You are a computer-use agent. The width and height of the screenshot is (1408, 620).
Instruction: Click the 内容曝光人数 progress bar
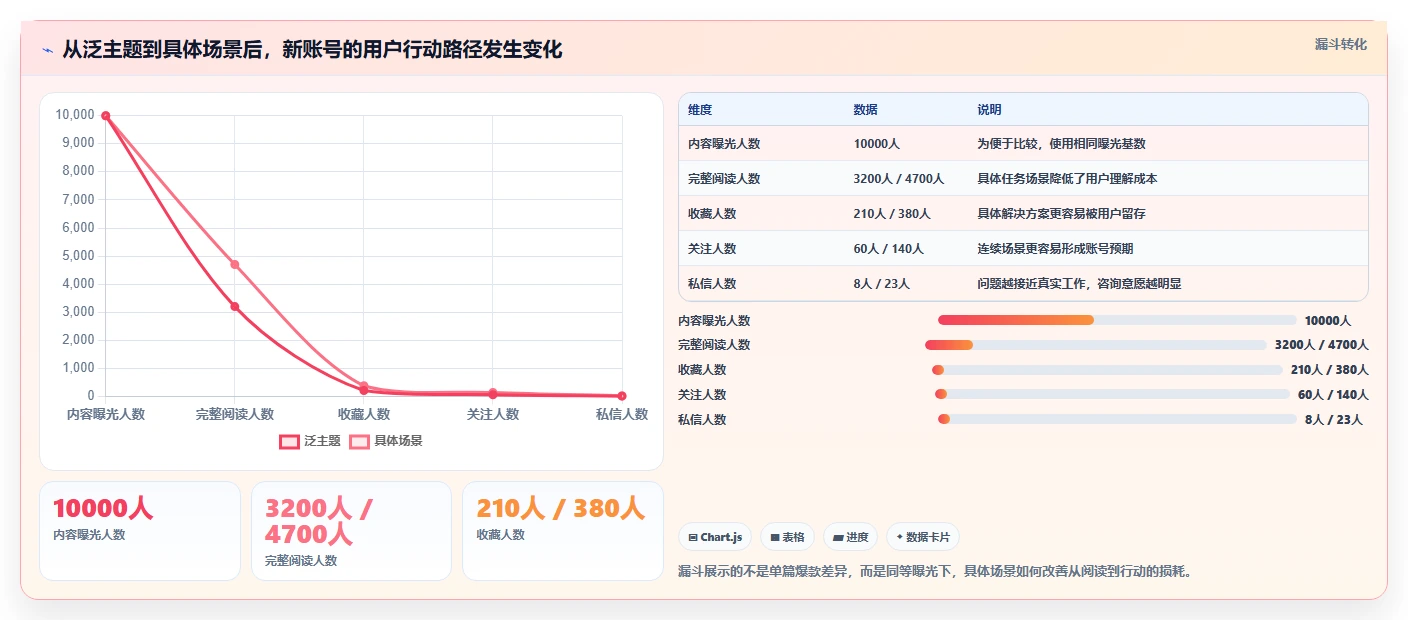click(1117, 320)
